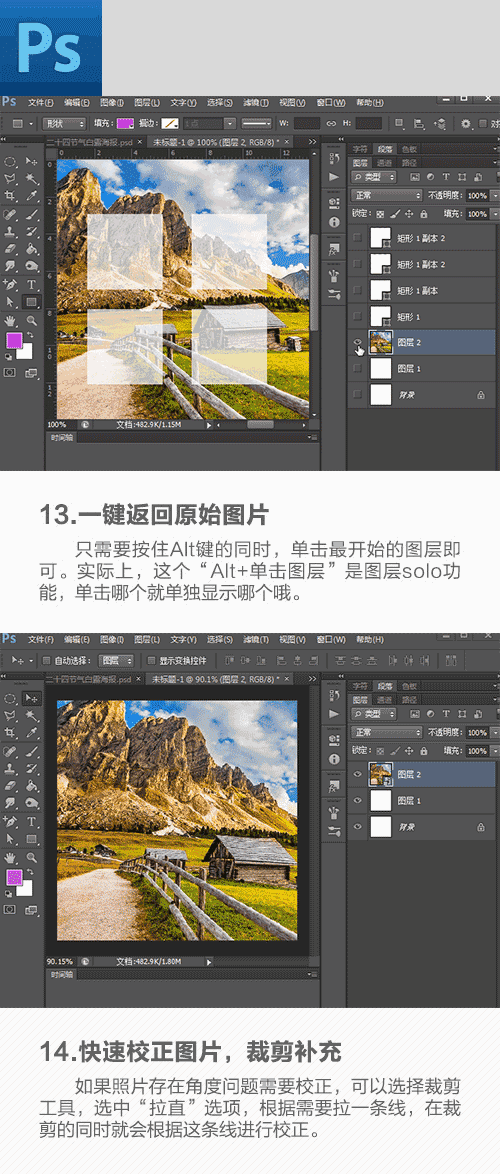The image size is (500, 1174).
Task: Select the first 矩形 1 副本 2 layer row
Action: tap(423, 238)
